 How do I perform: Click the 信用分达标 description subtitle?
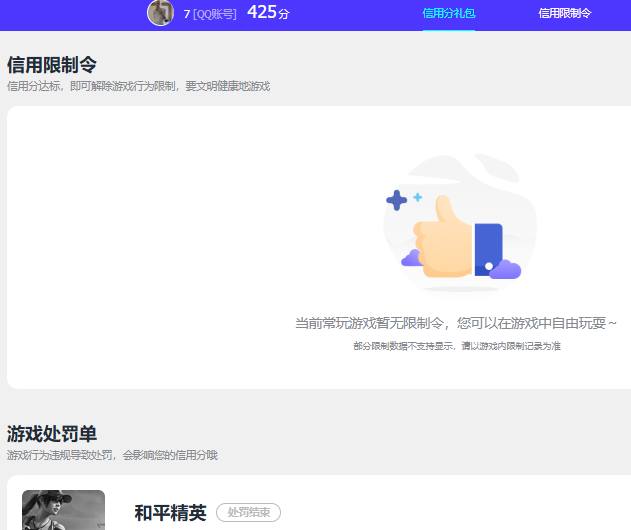(138, 86)
